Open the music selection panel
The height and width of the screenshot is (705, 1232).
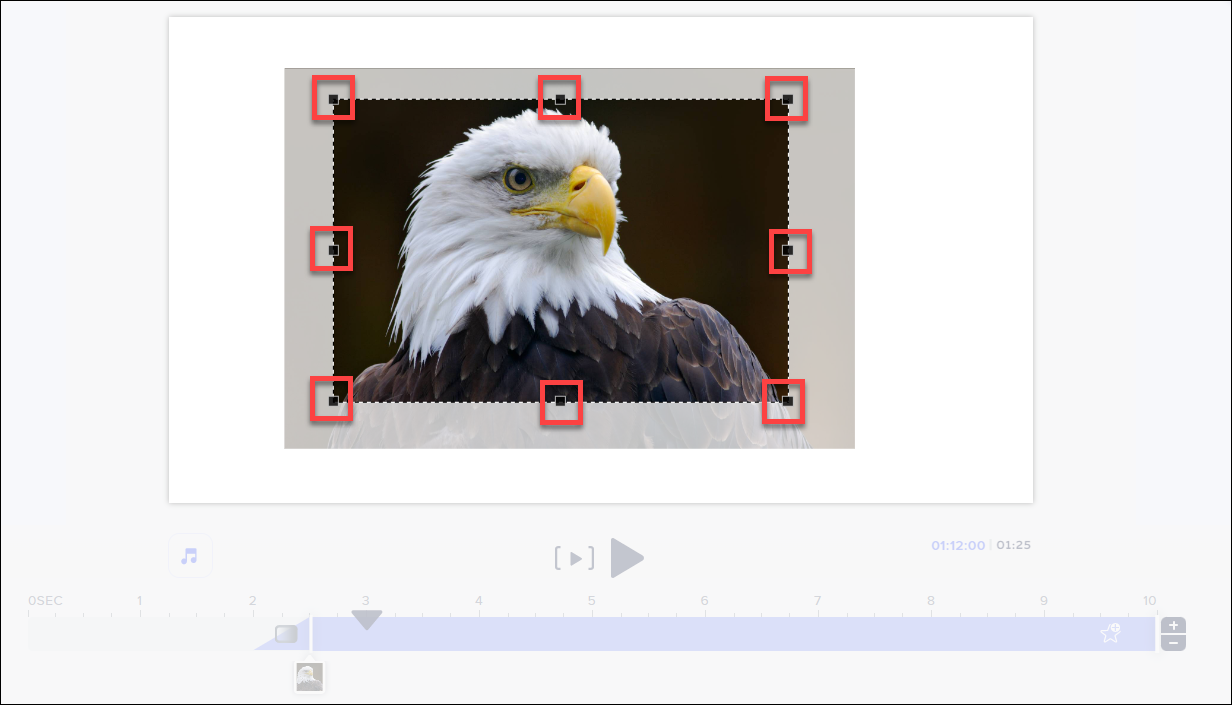(190, 556)
